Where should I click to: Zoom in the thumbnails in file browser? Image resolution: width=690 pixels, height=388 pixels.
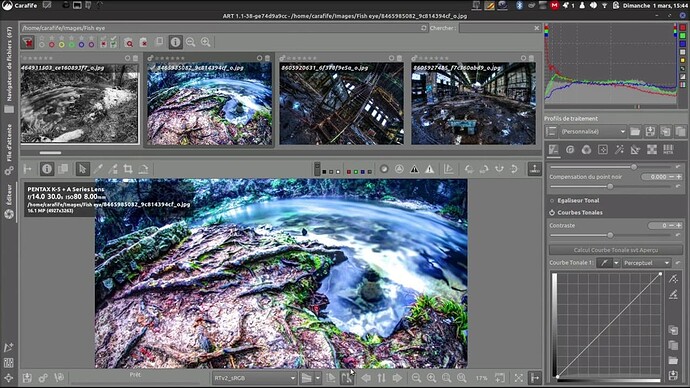(206, 42)
